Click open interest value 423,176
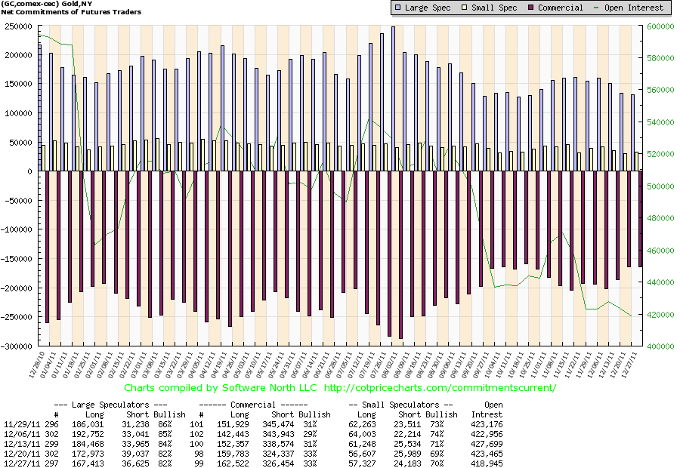The image size is (680, 468). pyautogui.click(x=487, y=424)
